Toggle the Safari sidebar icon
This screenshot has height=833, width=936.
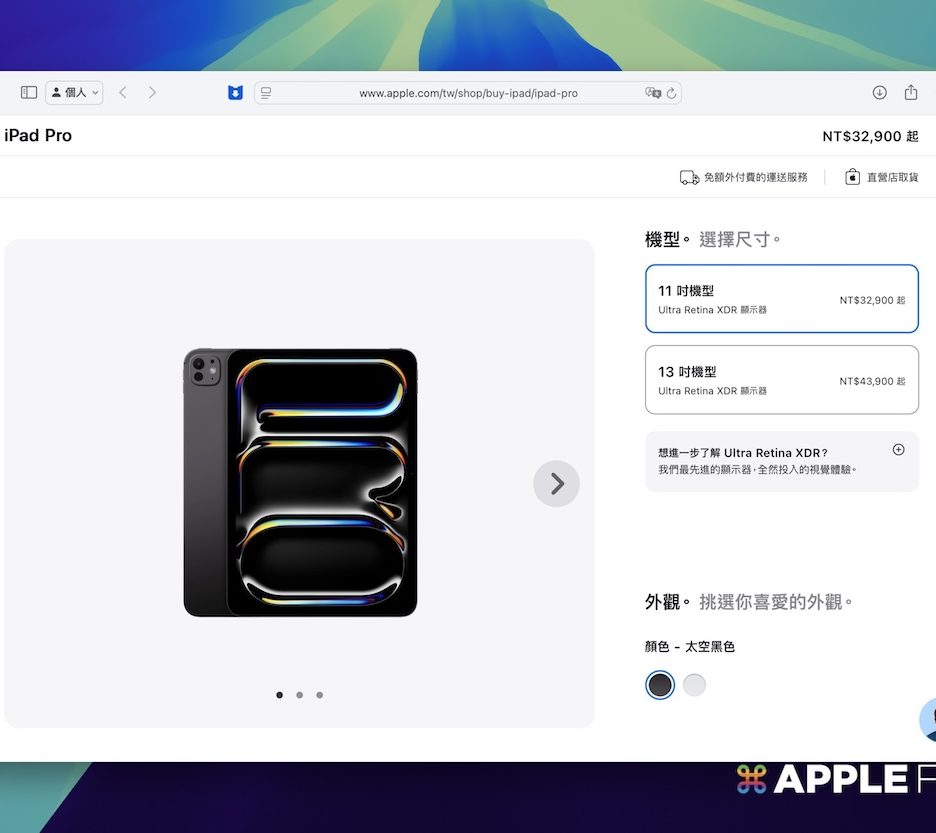(29, 93)
